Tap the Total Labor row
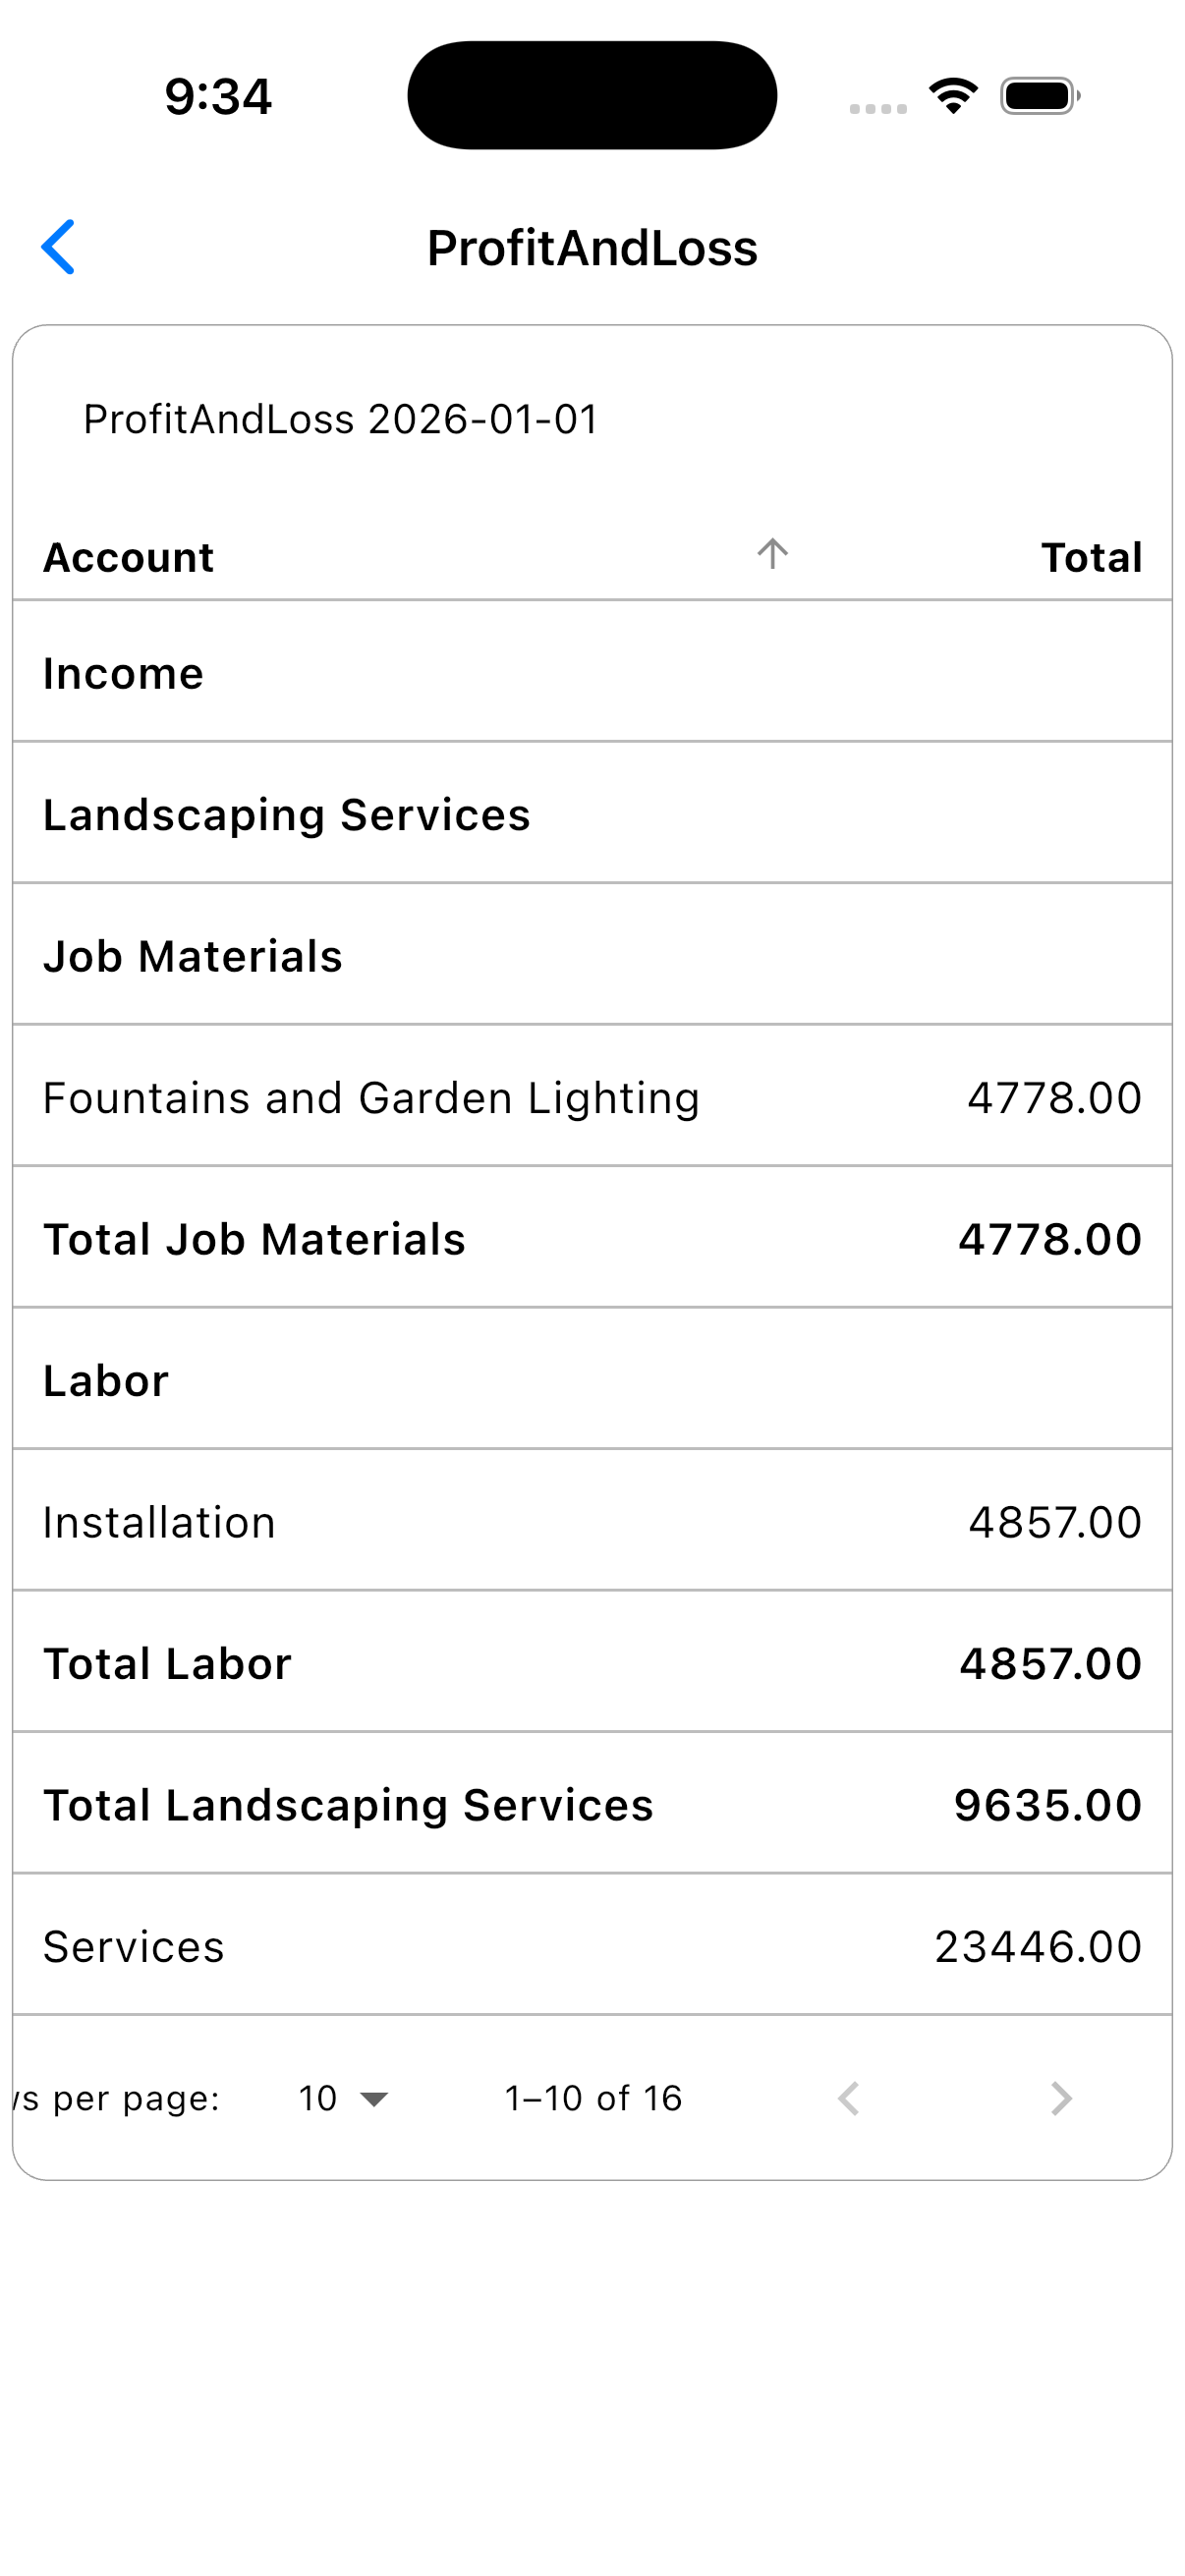The width and height of the screenshot is (1185, 2576). pyautogui.click(x=592, y=1662)
